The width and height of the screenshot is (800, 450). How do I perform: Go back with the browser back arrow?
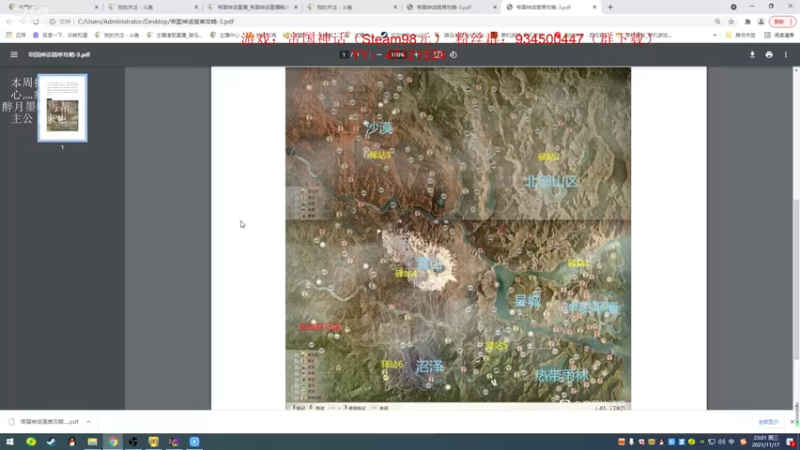tap(9, 21)
